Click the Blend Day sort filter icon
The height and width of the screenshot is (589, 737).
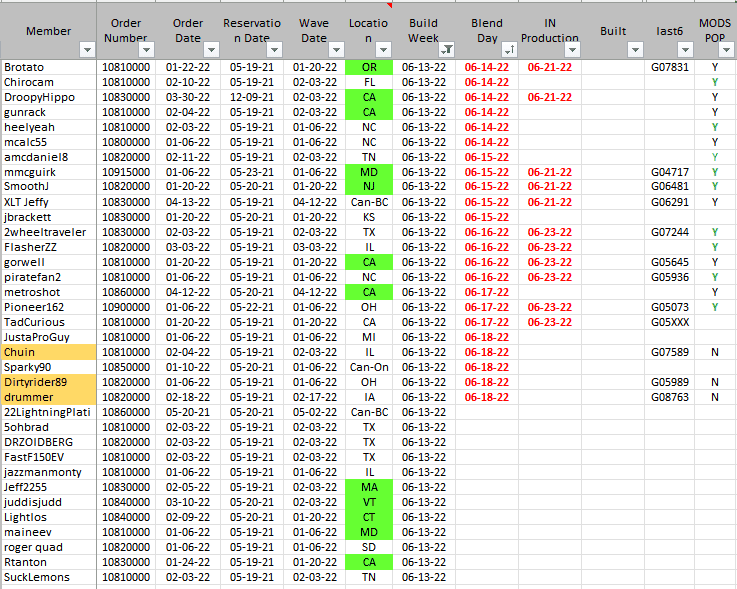pyautogui.click(x=508, y=49)
